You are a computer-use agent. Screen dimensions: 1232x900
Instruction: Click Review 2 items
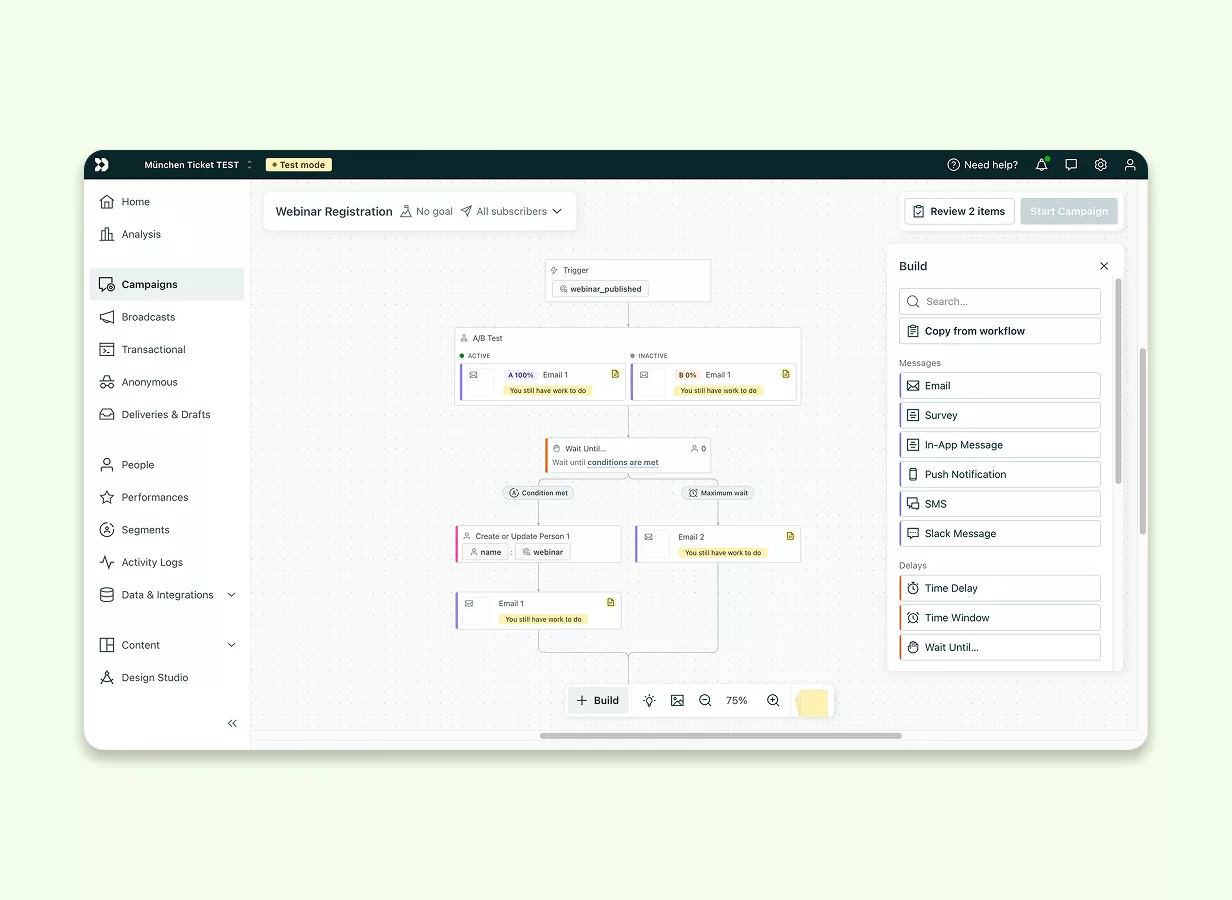[x=958, y=211]
